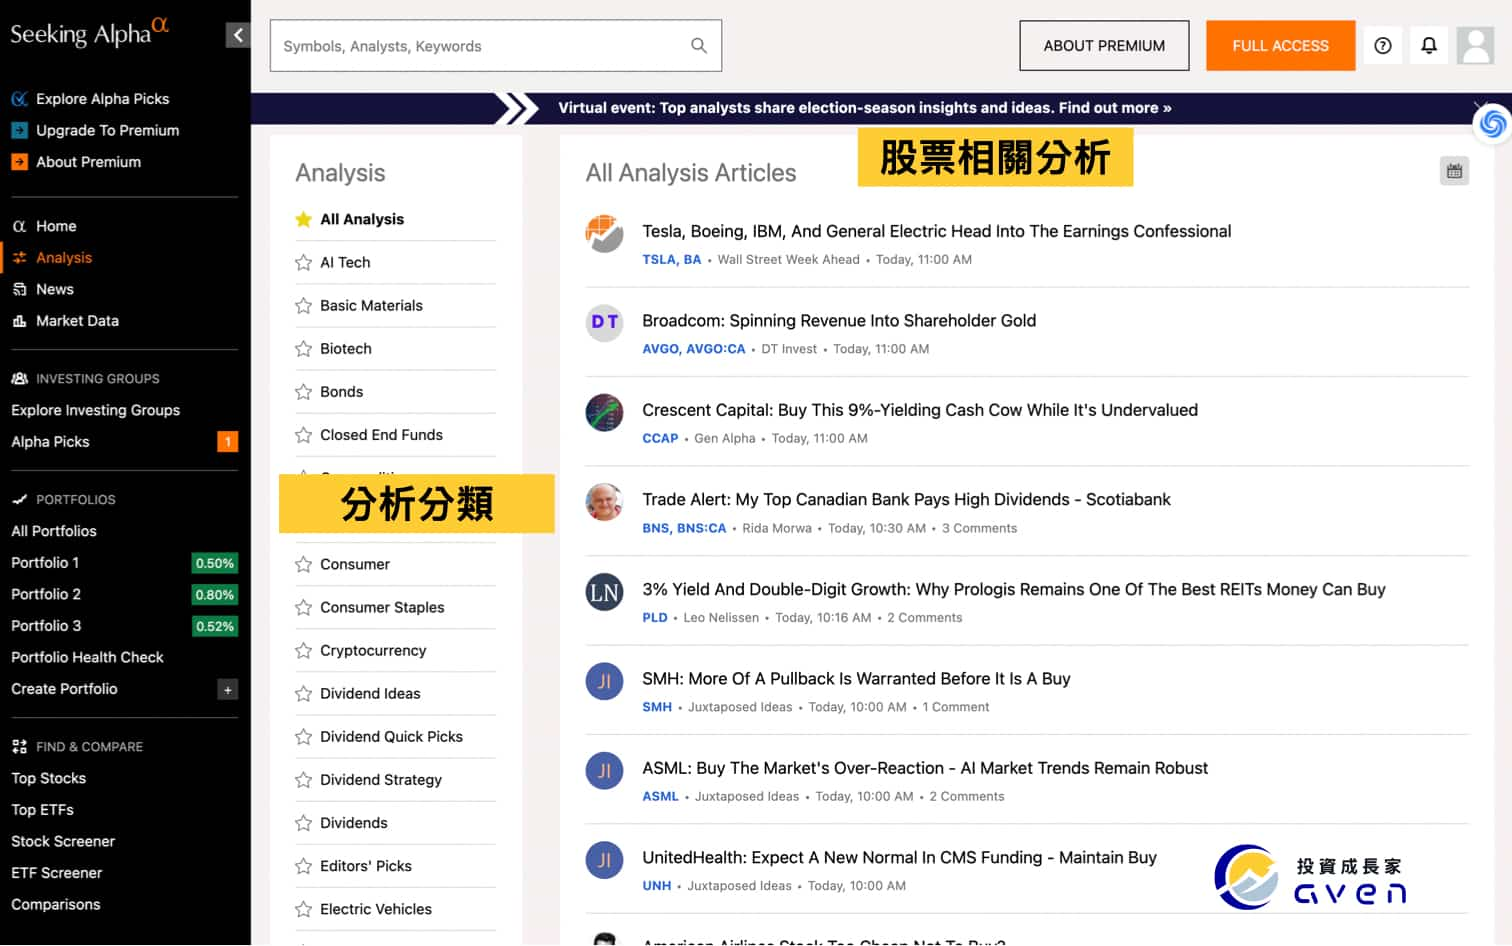Open Comparisons in the sidebar

pyautogui.click(x=55, y=904)
